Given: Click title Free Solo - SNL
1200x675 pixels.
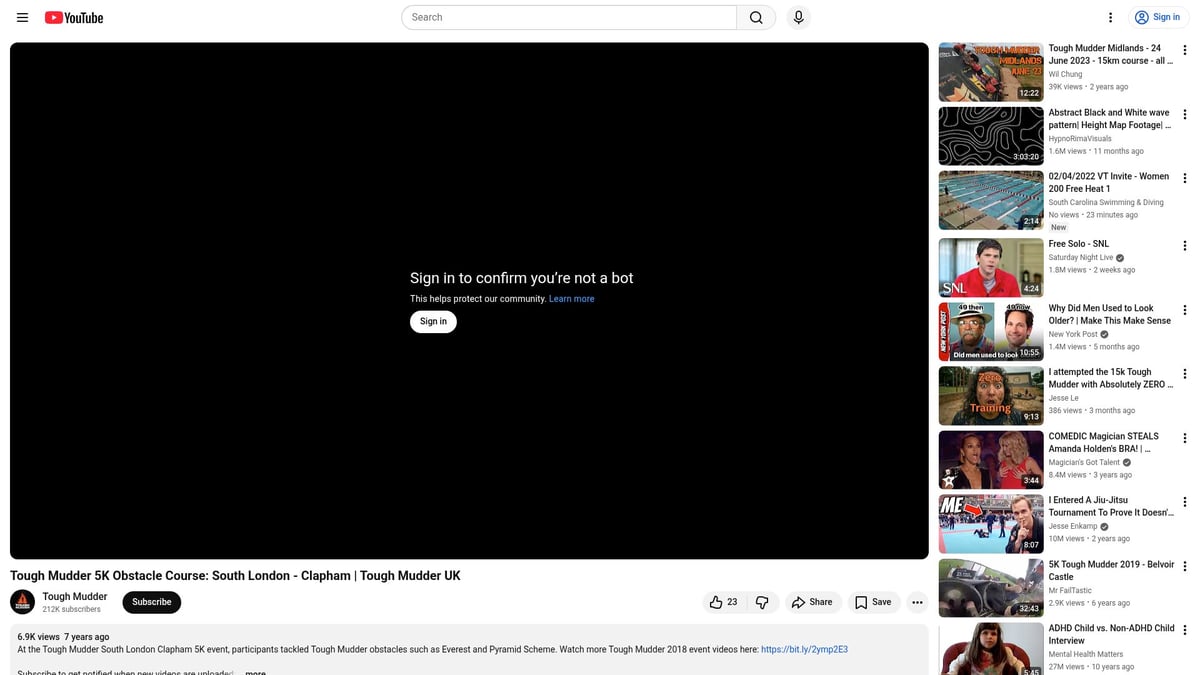Looking at the screenshot, I should point(1078,244).
